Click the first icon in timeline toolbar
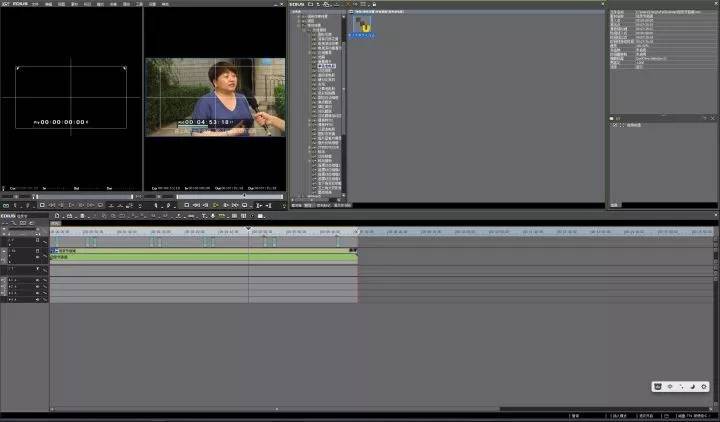 tap(57, 216)
